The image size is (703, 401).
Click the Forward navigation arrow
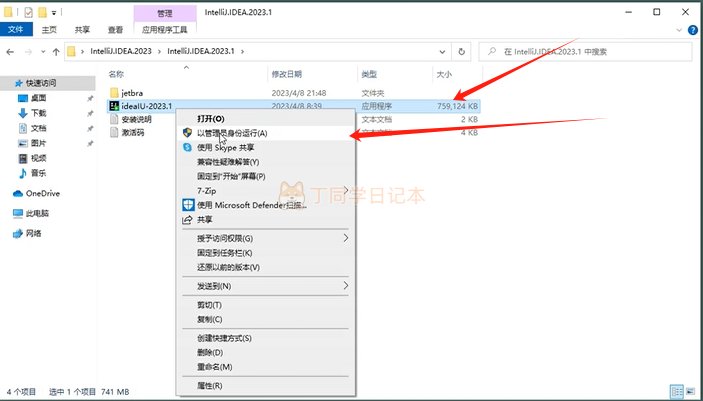tap(28, 52)
